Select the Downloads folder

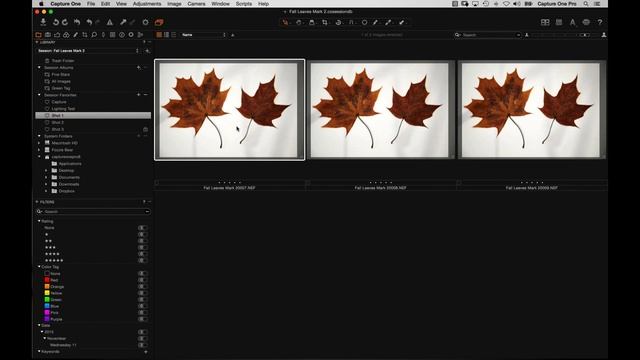(69, 184)
